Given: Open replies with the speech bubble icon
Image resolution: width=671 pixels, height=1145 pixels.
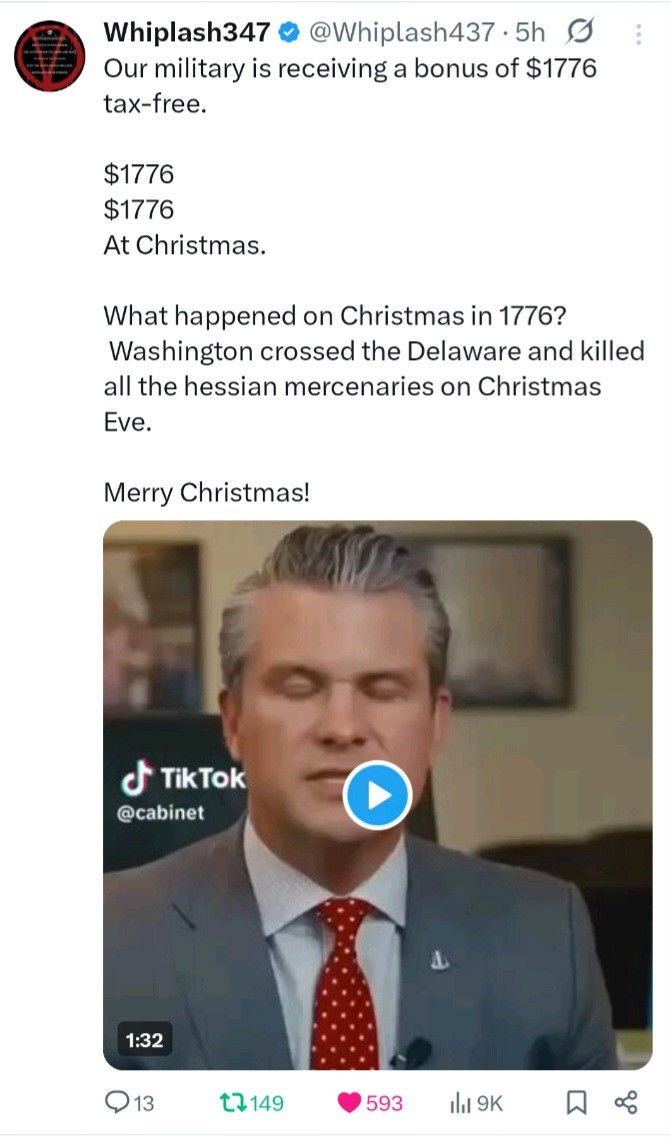Looking at the screenshot, I should 117,1103.
